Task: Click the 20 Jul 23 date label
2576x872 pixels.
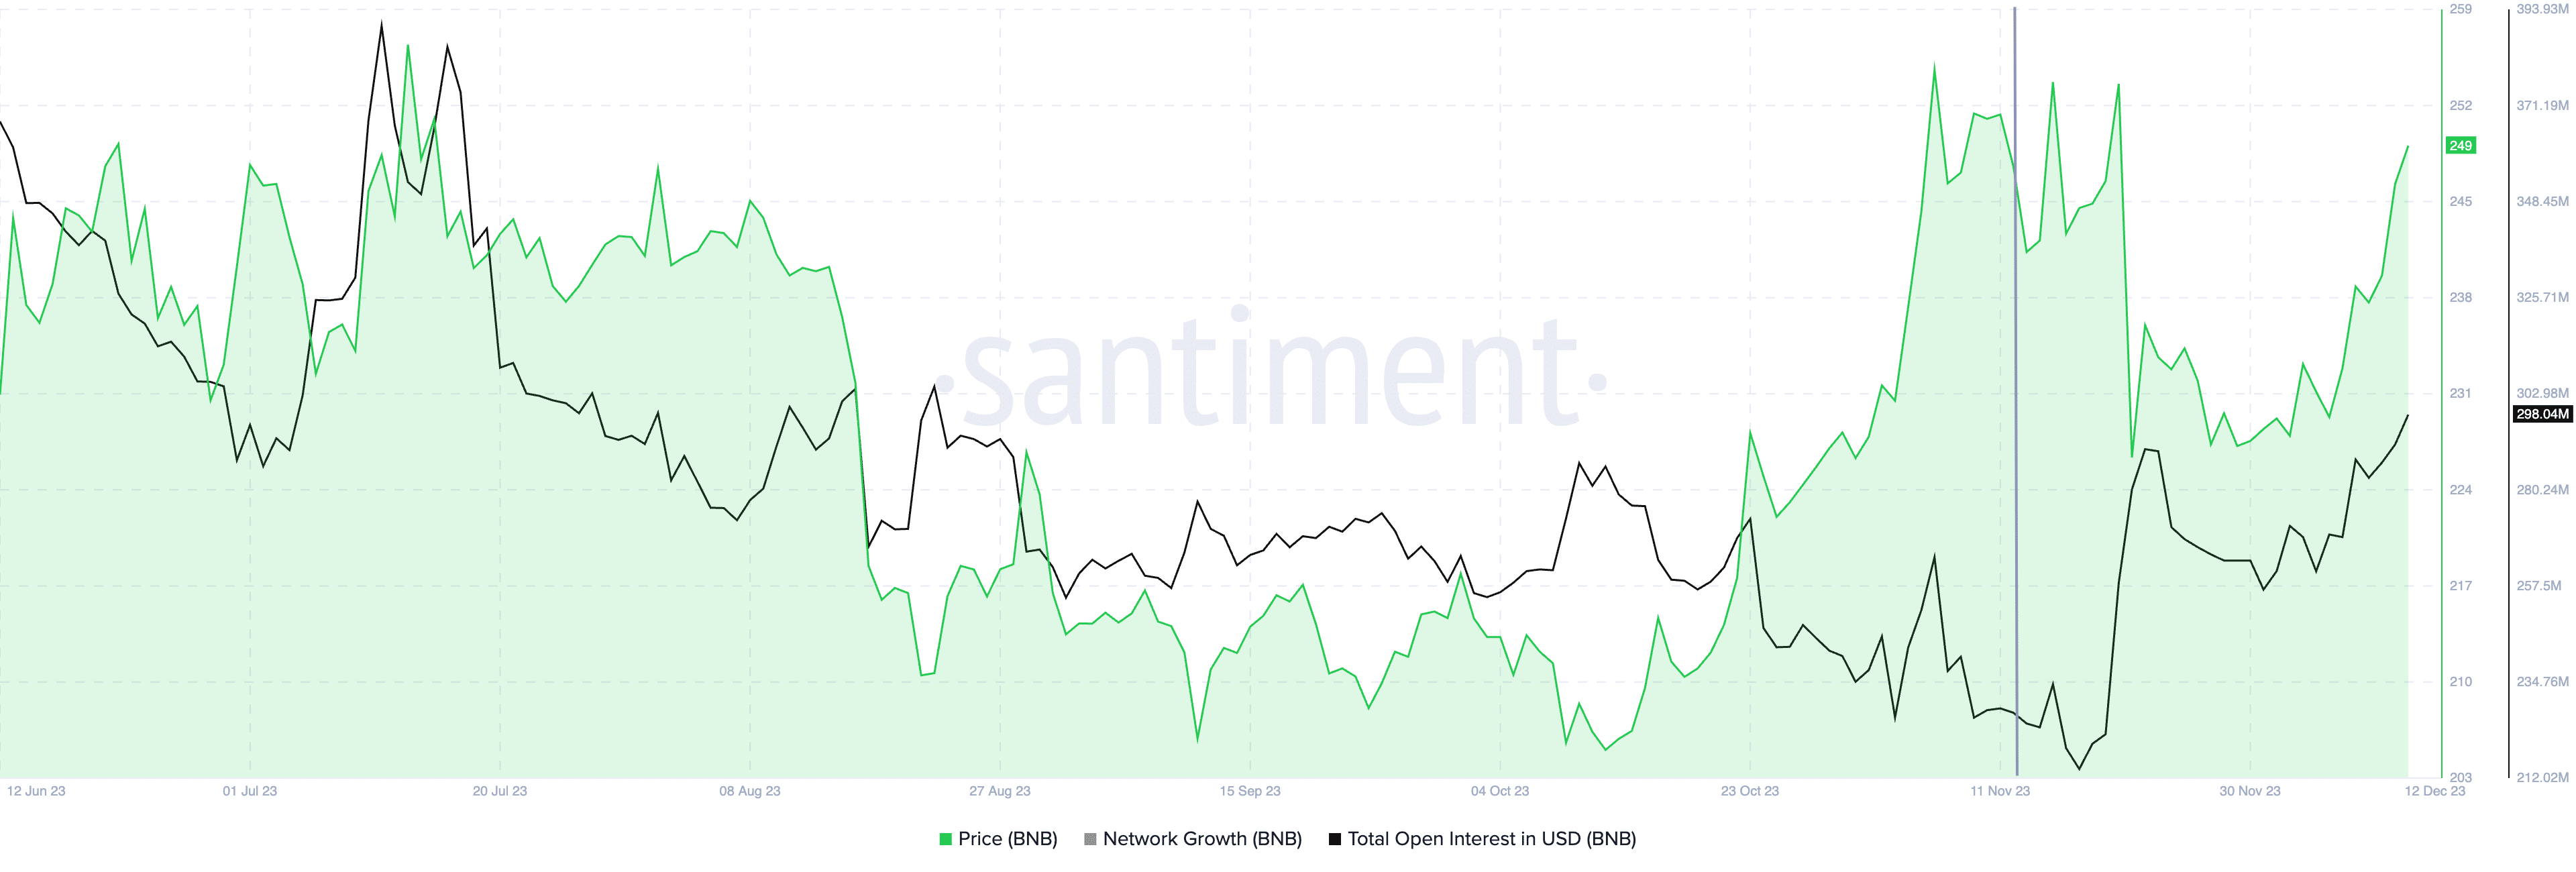Action: click(x=500, y=791)
